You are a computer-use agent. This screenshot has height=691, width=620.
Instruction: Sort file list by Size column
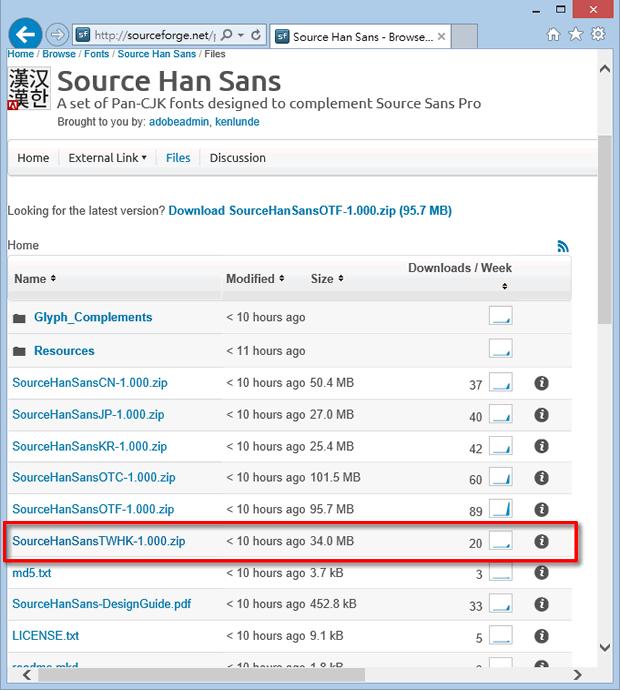click(x=327, y=279)
